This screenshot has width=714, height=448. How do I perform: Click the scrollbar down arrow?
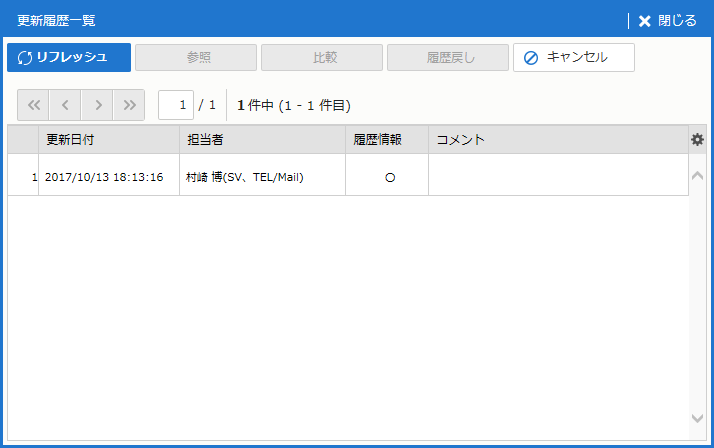pyautogui.click(x=697, y=418)
